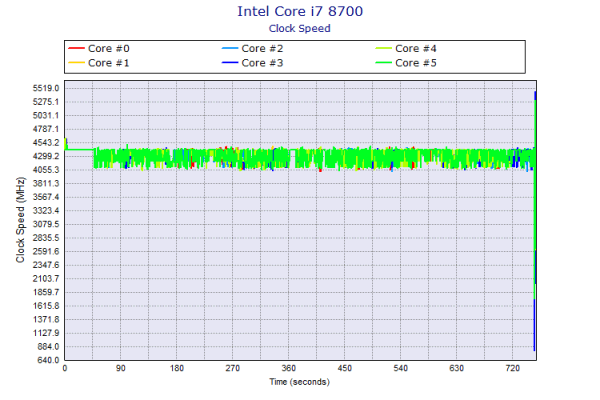Image resolution: width=600 pixels, height=400 pixels.
Task: Click the 1127.9 y-axis value
Action: [x=46, y=333]
